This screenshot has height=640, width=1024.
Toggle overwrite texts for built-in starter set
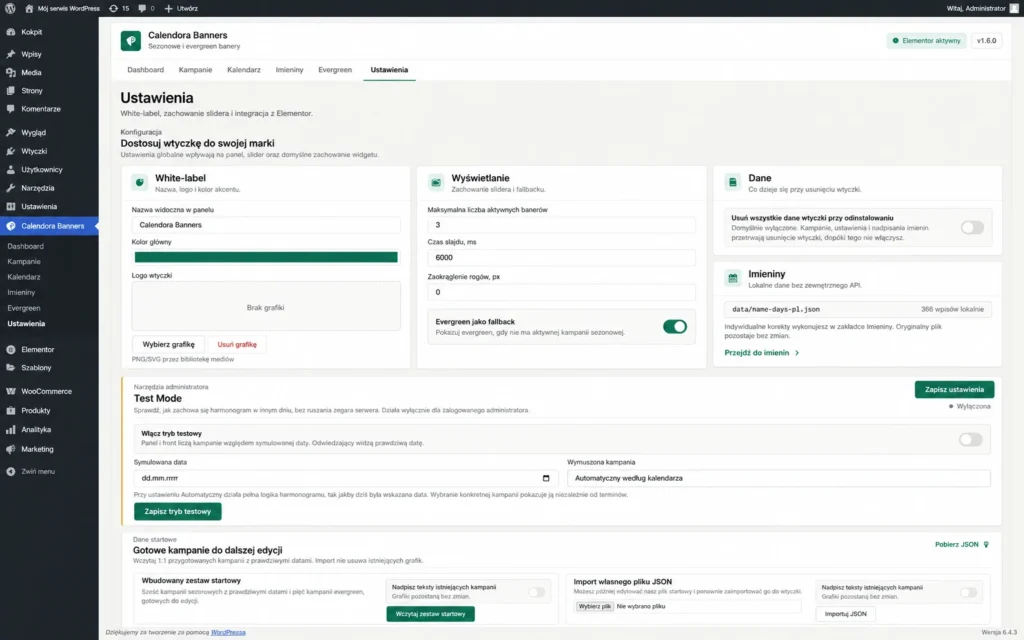click(x=537, y=592)
